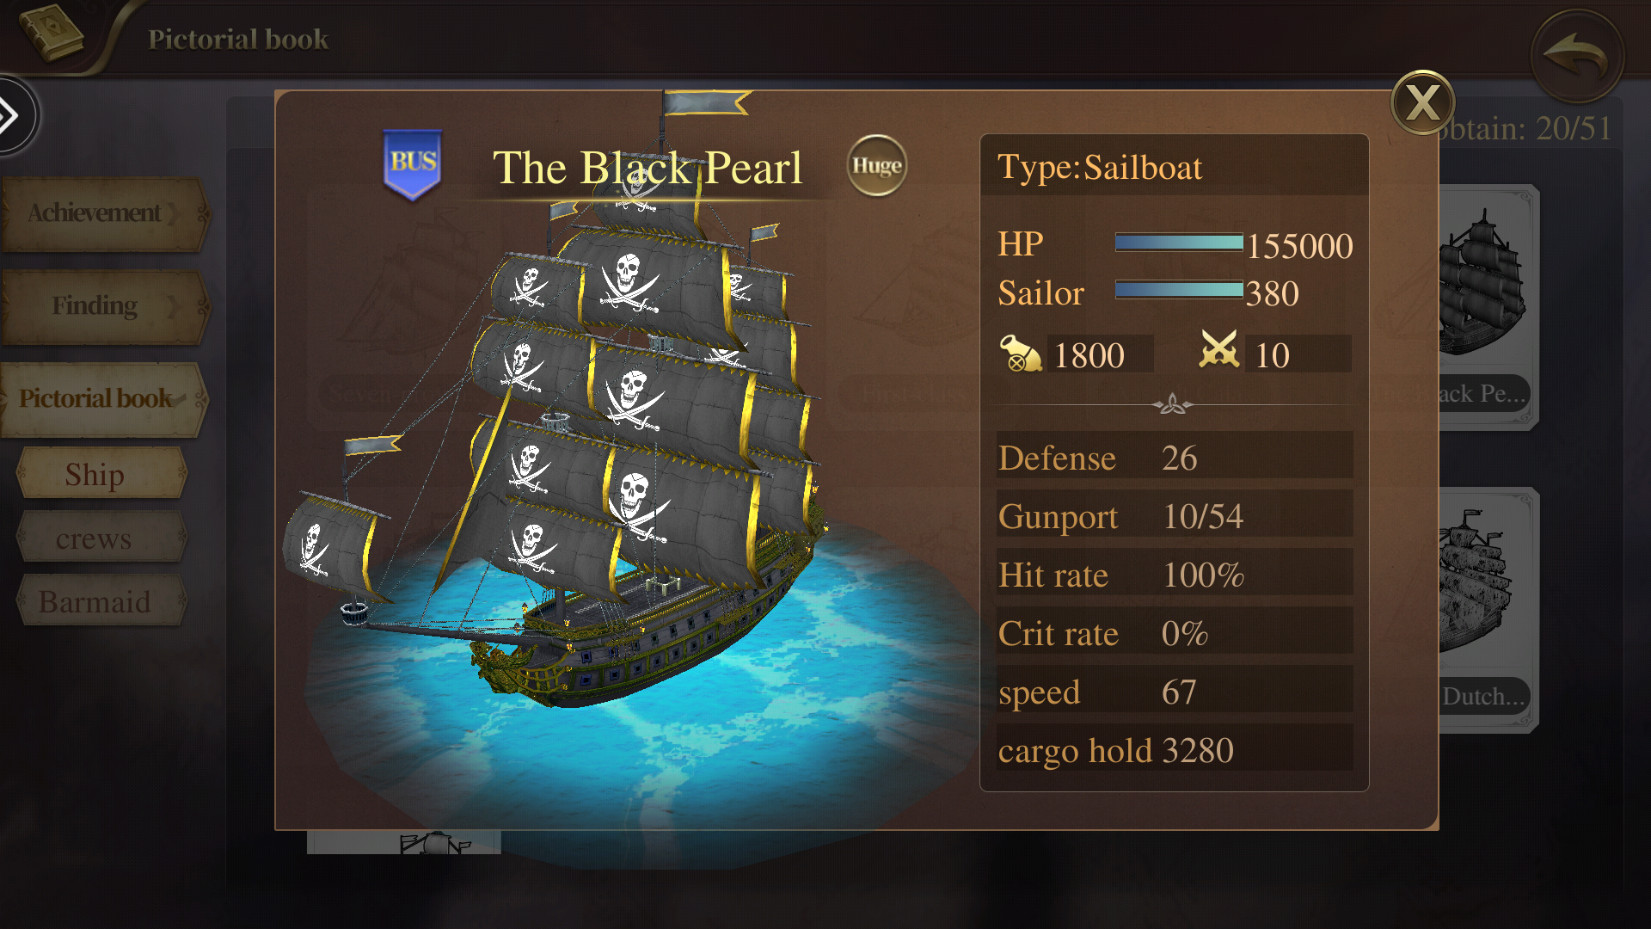The width and height of the screenshot is (1651, 929).
Task: Click the HP progress bar
Action: tap(1178, 243)
